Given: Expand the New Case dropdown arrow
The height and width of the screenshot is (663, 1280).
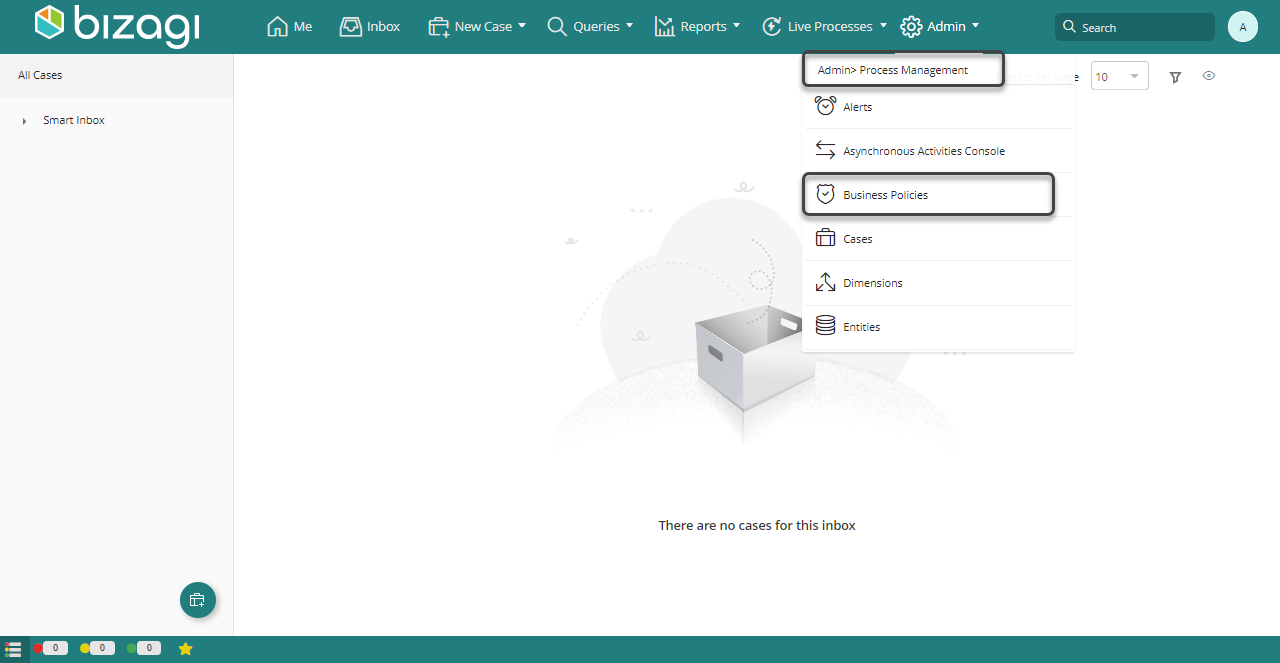Looking at the screenshot, I should click(x=522, y=26).
